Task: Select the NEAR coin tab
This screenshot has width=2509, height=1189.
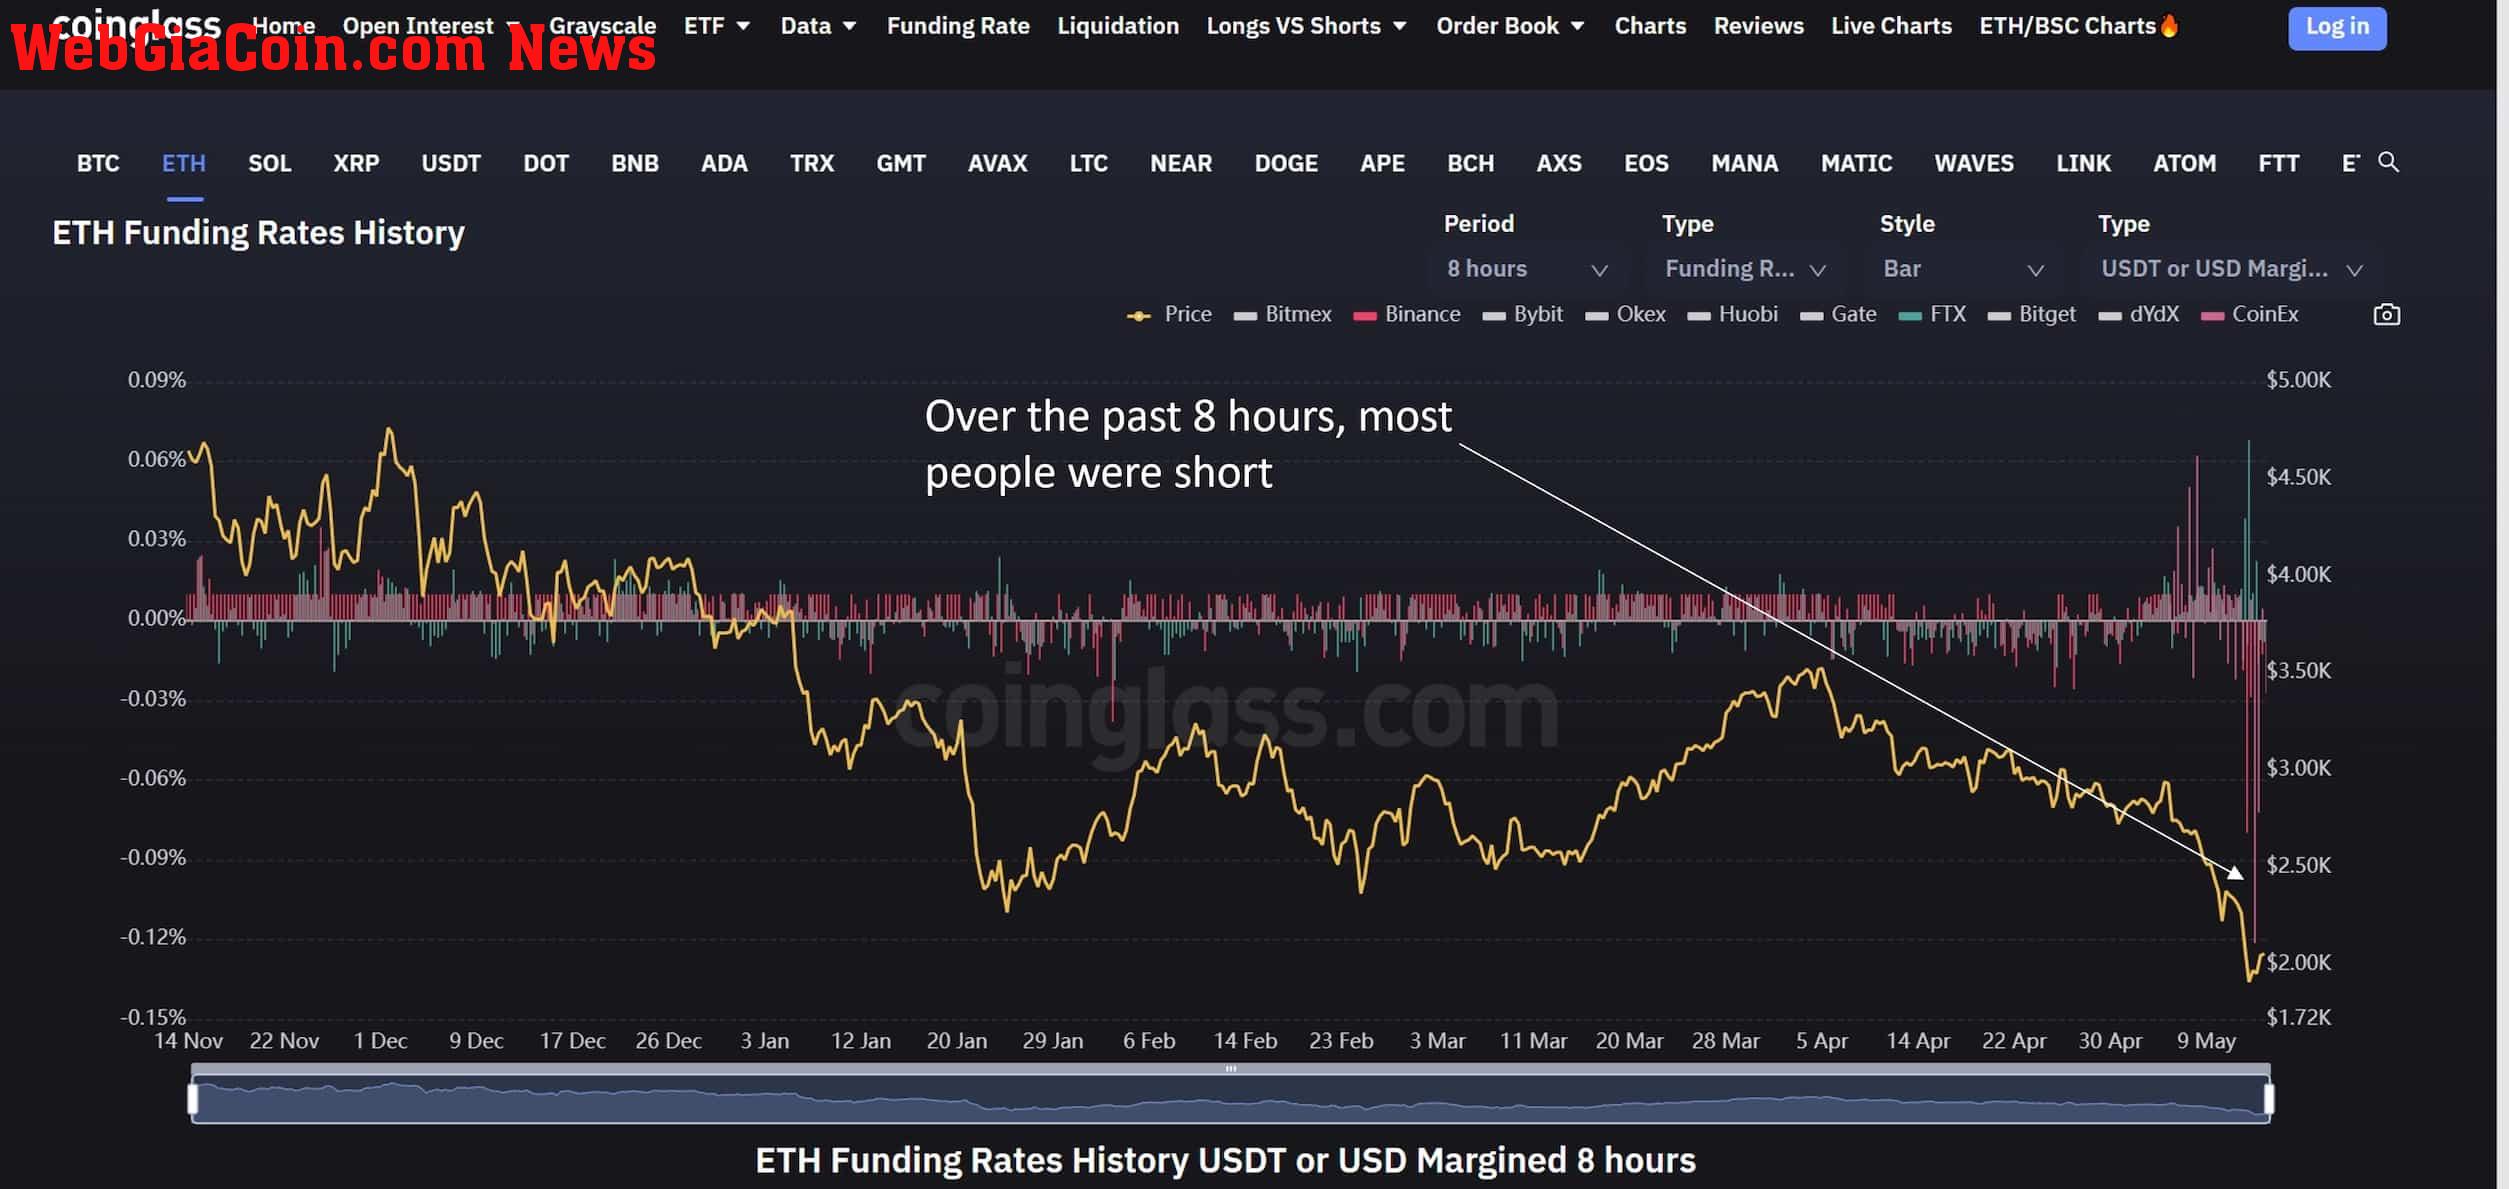Action: [x=1181, y=163]
